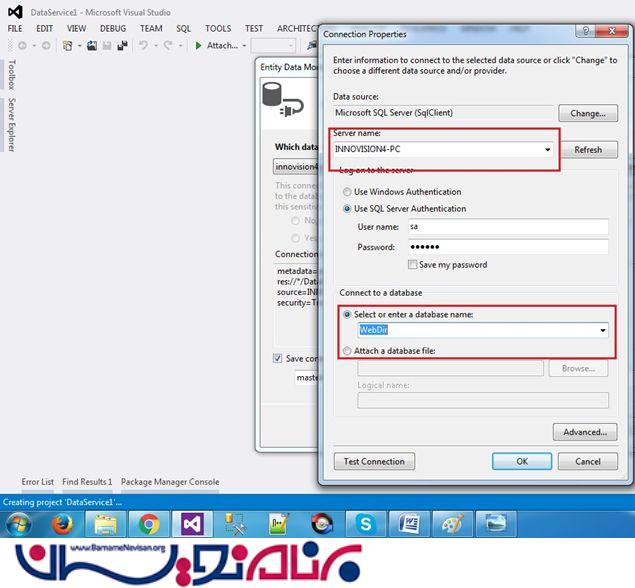Click the help question mark in Connection Properties

click(585, 31)
